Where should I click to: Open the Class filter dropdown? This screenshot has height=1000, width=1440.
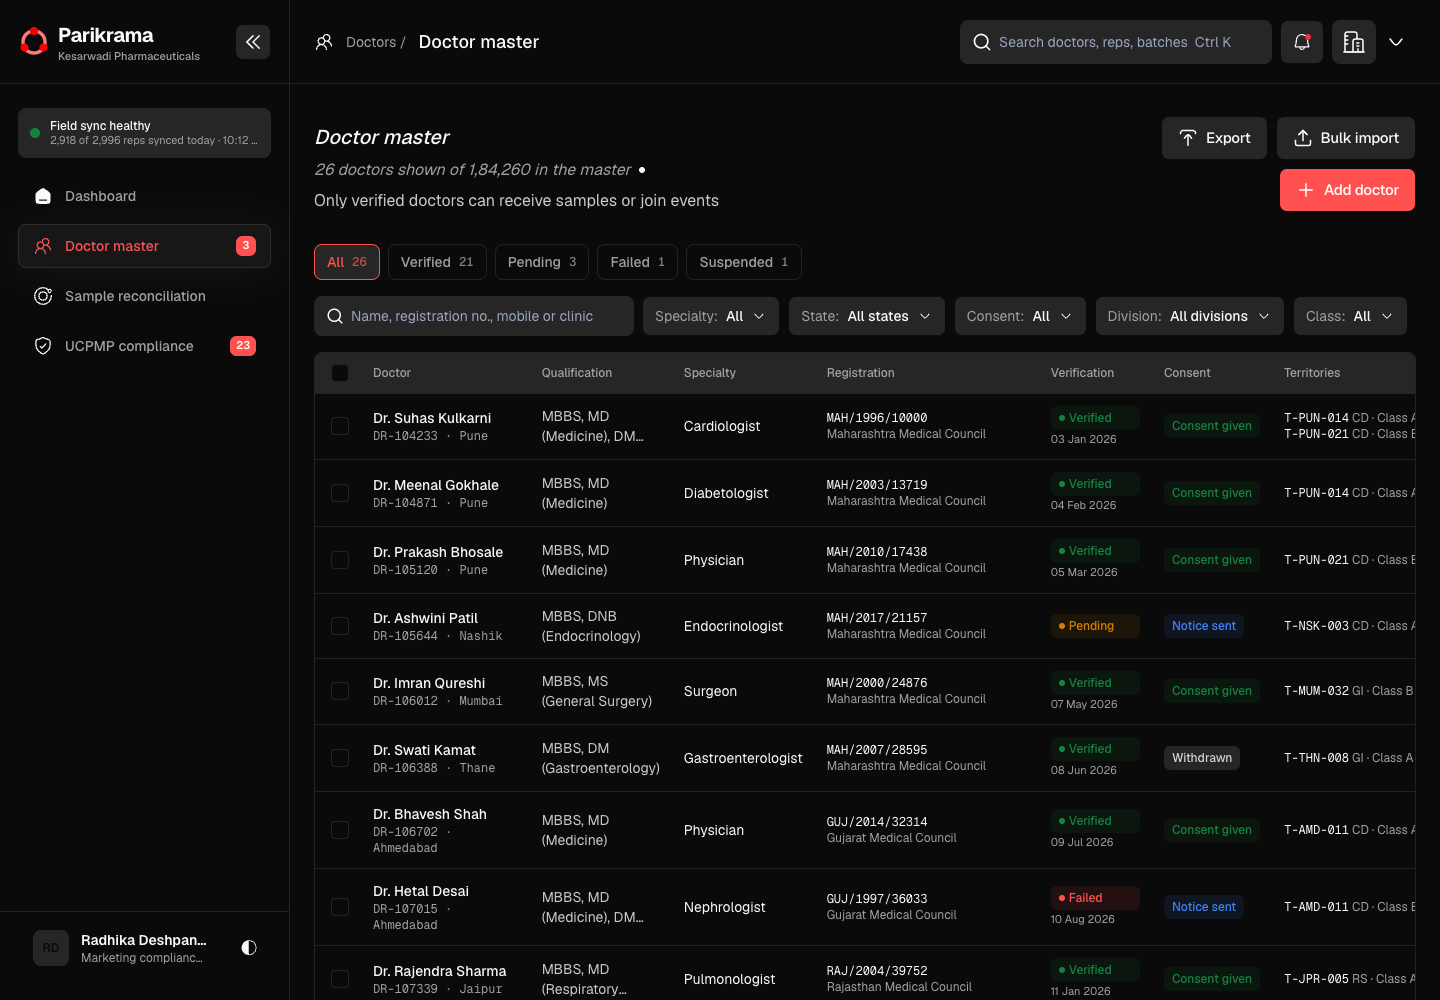(1350, 316)
